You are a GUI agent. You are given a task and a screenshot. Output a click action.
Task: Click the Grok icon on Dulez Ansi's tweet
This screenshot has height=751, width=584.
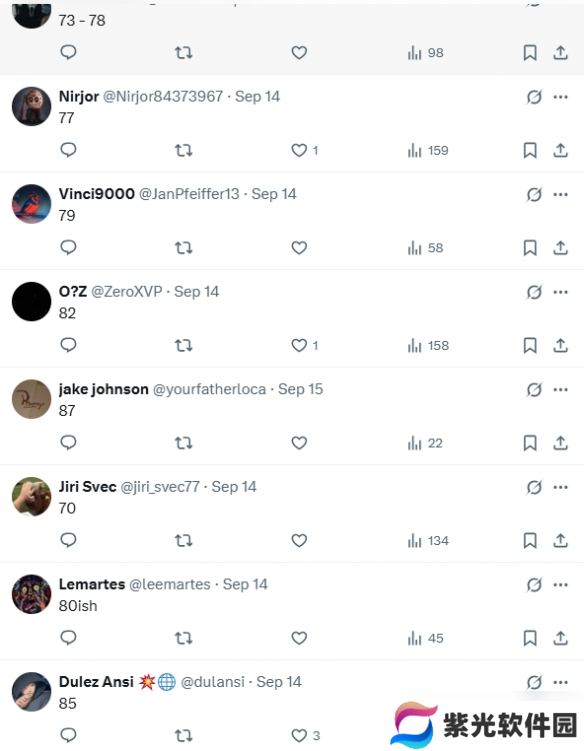(x=534, y=682)
